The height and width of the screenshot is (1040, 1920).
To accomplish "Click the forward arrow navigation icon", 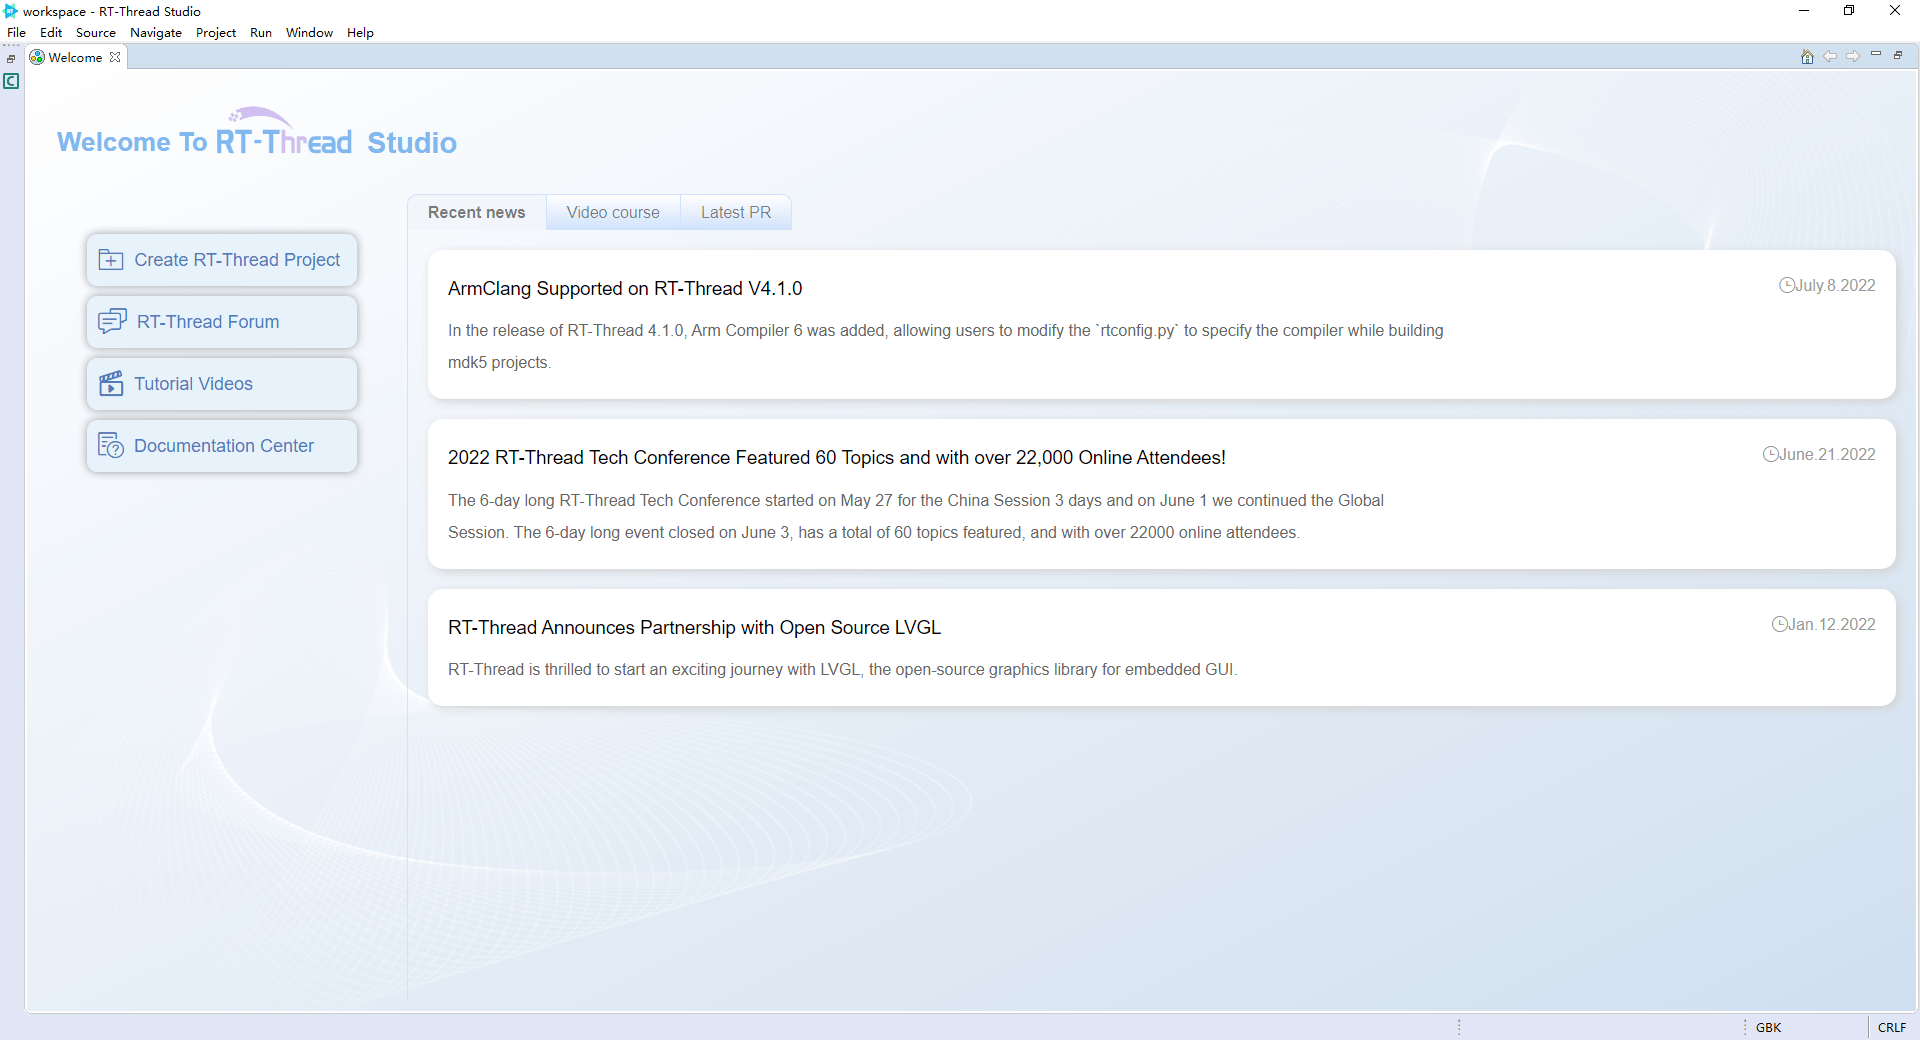I will (x=1853, y=57).
